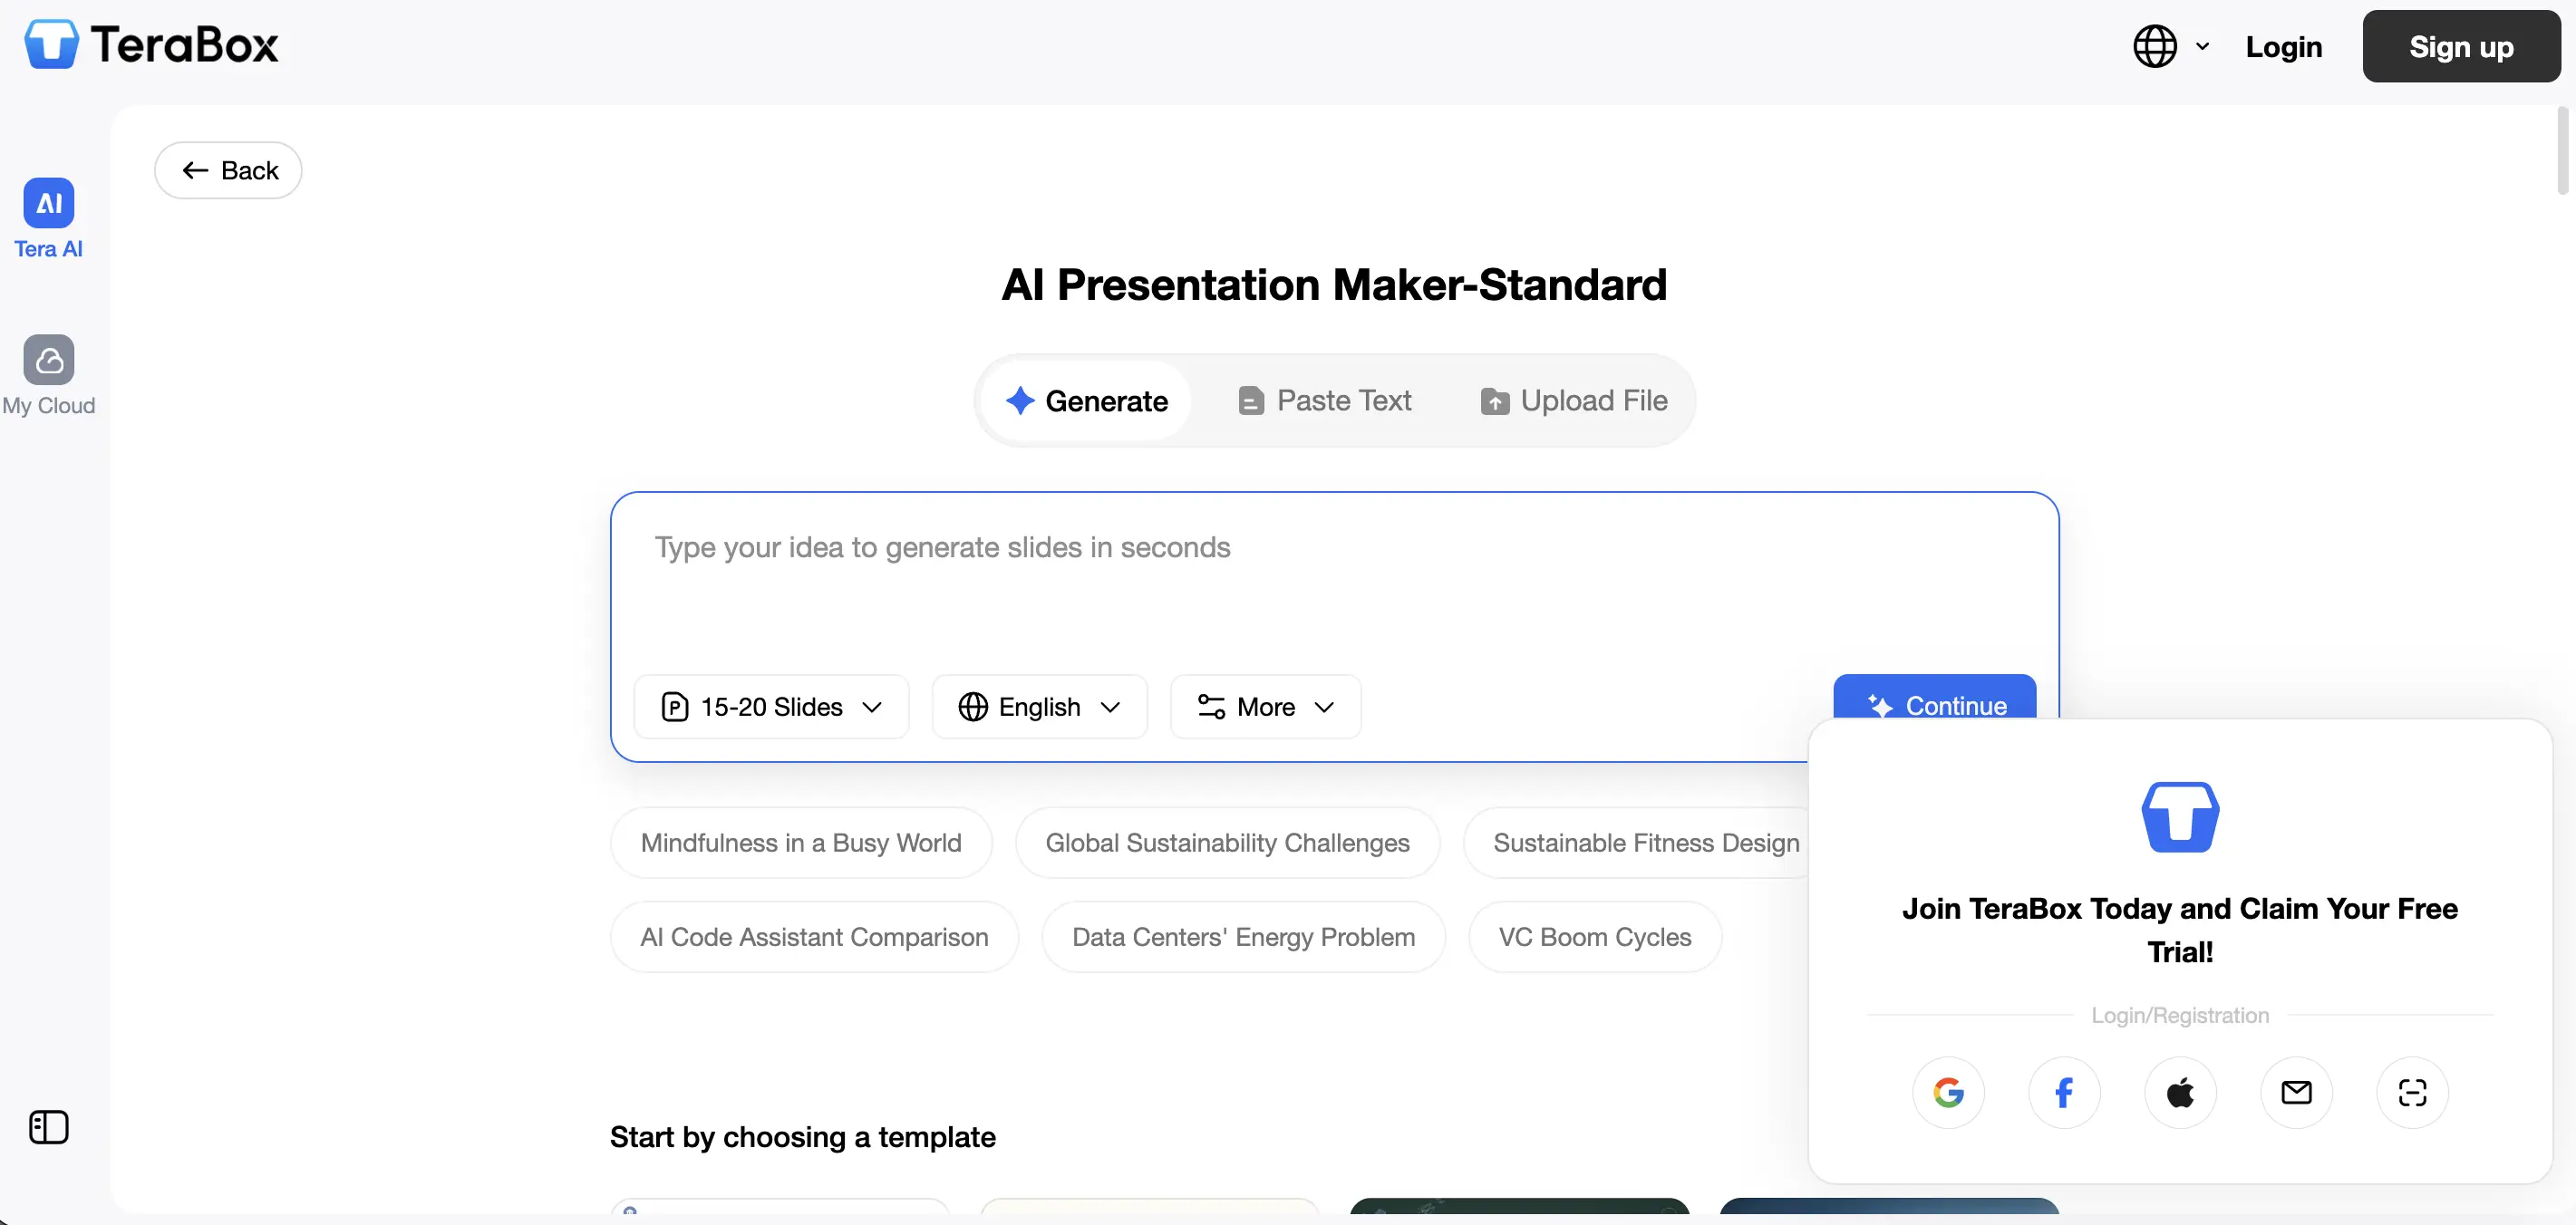Choose Sustainable Fitness Design suggestion
2576x1225 pixels.
click(x=1638, y=843)
